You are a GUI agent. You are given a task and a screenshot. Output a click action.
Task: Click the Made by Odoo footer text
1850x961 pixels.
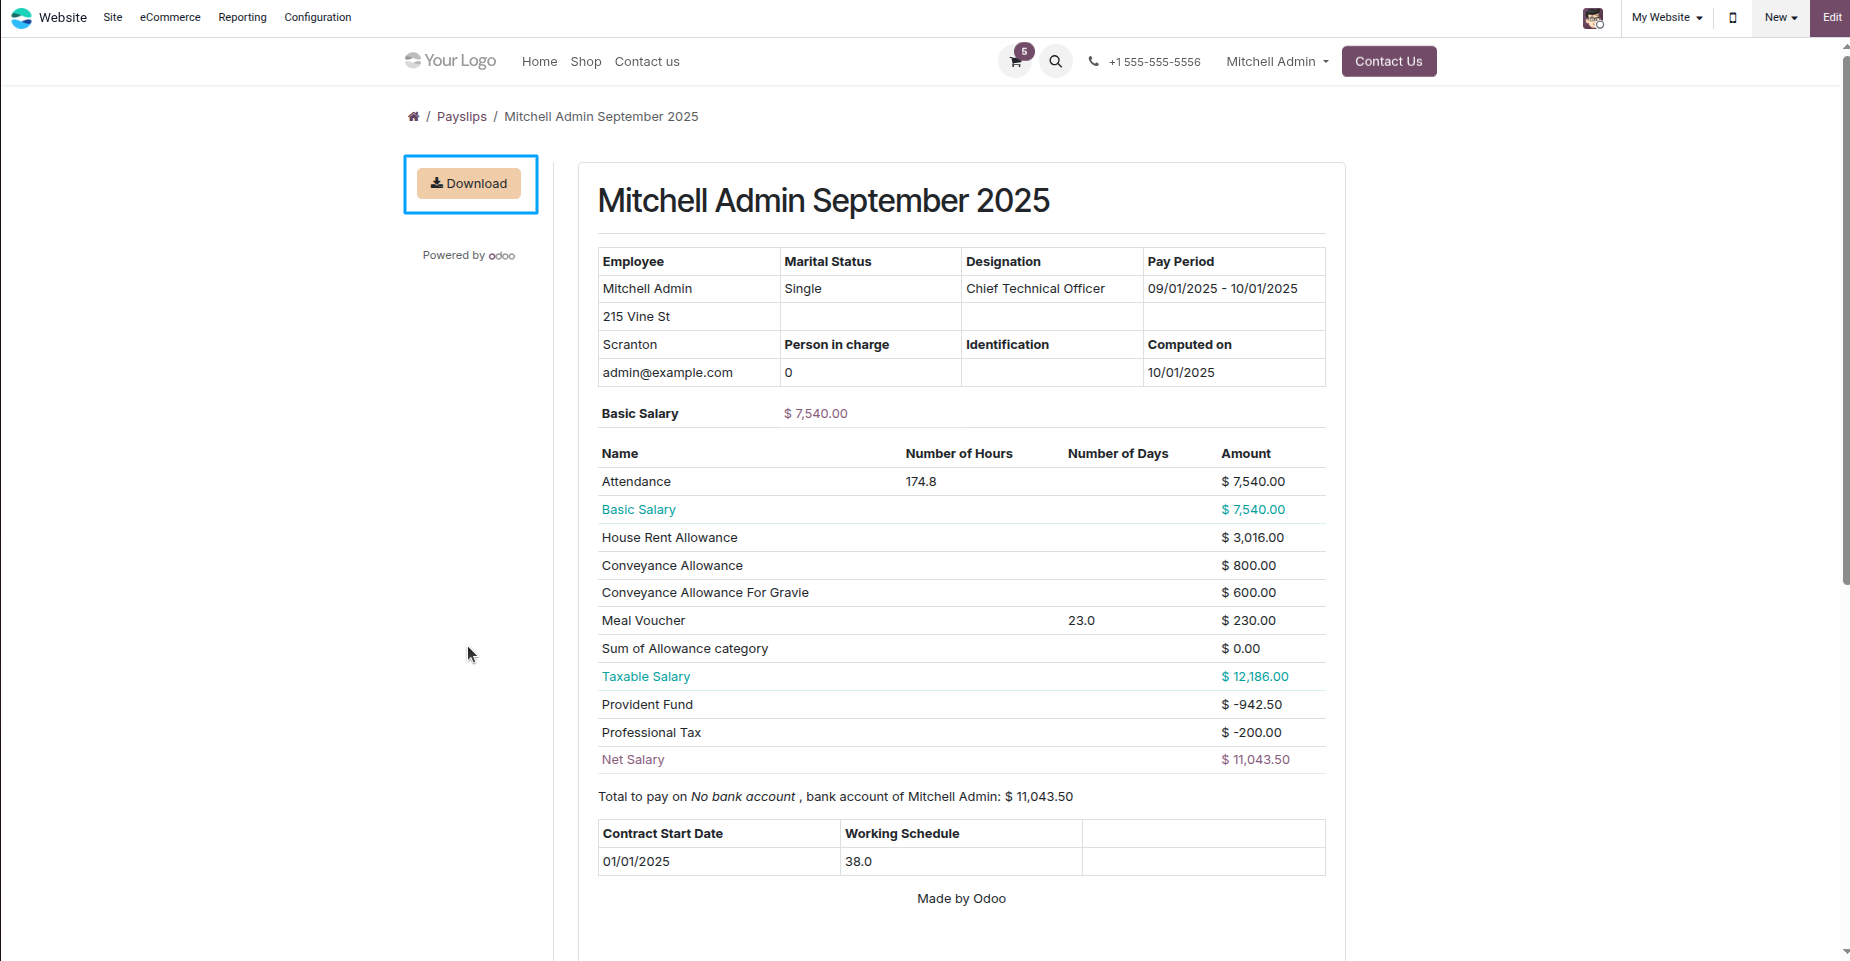click(962, 899)
